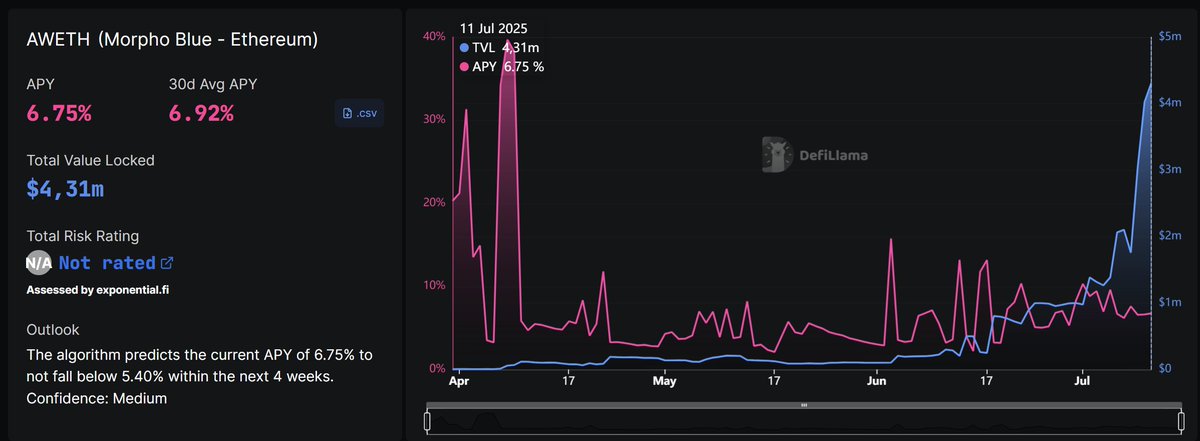Viewport: 1200px width, 441px height.
Task: Click the $2m label on TVL axis
Action: coord(1170,235)
